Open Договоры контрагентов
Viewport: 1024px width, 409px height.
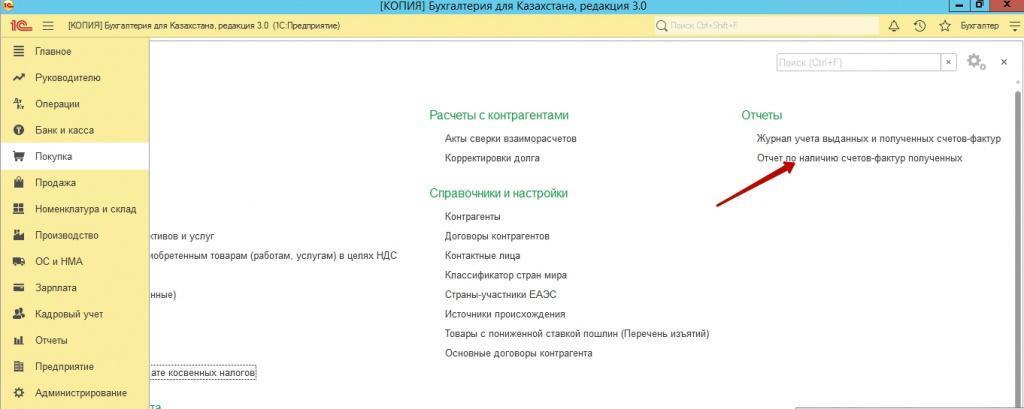[497, 236]
